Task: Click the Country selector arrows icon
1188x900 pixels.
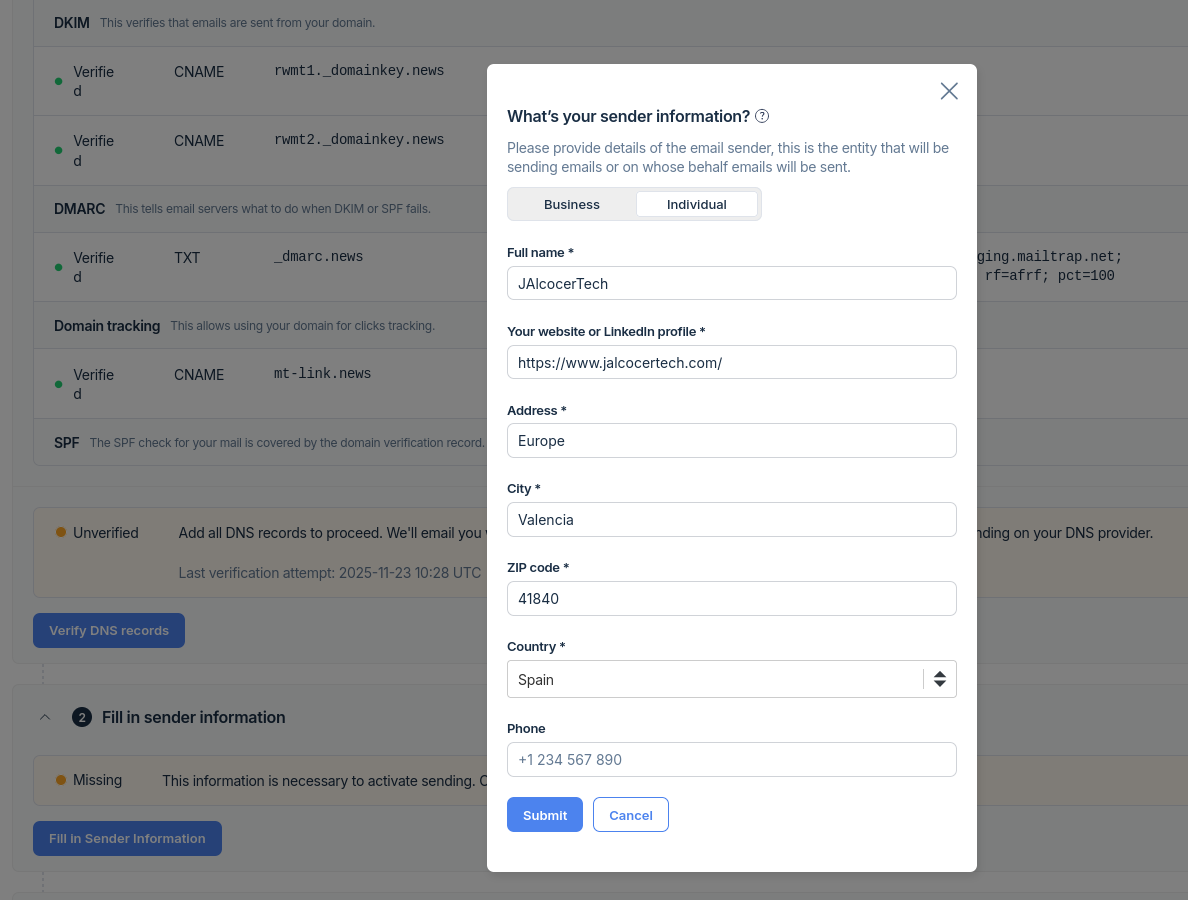Action: tap(940, 679)
